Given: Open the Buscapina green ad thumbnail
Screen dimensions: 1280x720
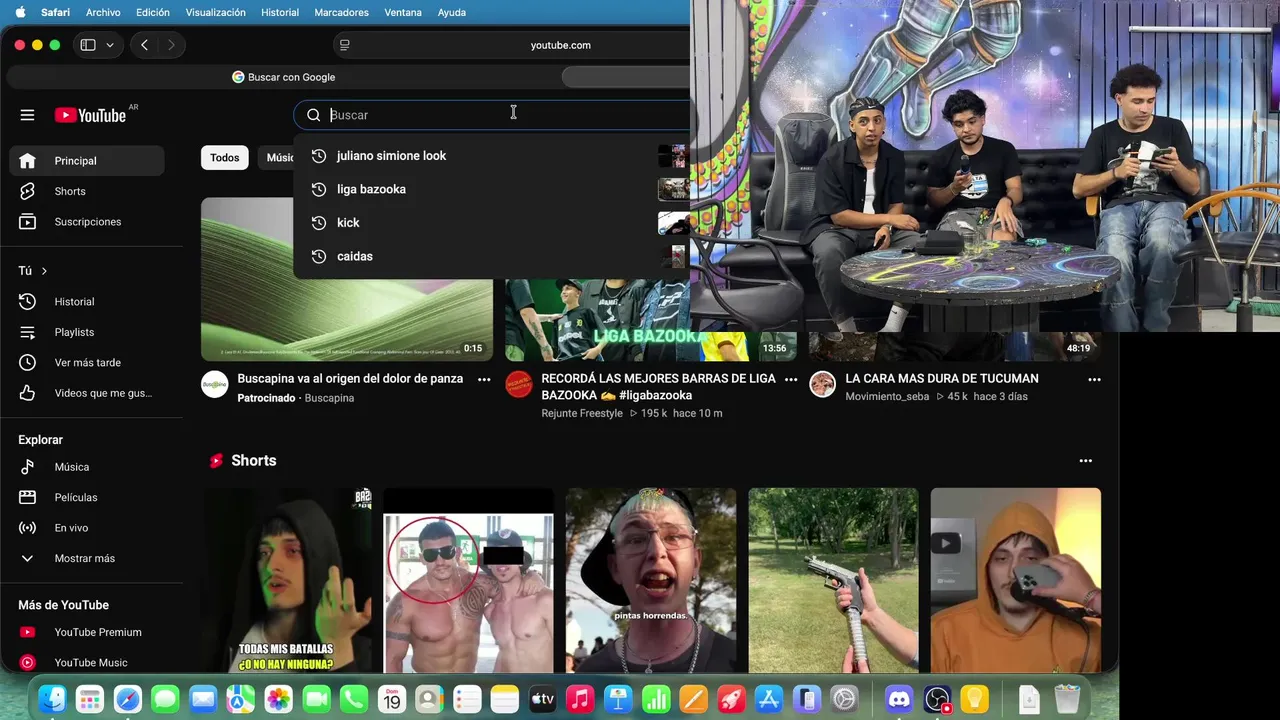Looking at the screenshot, I should [347, 279].
